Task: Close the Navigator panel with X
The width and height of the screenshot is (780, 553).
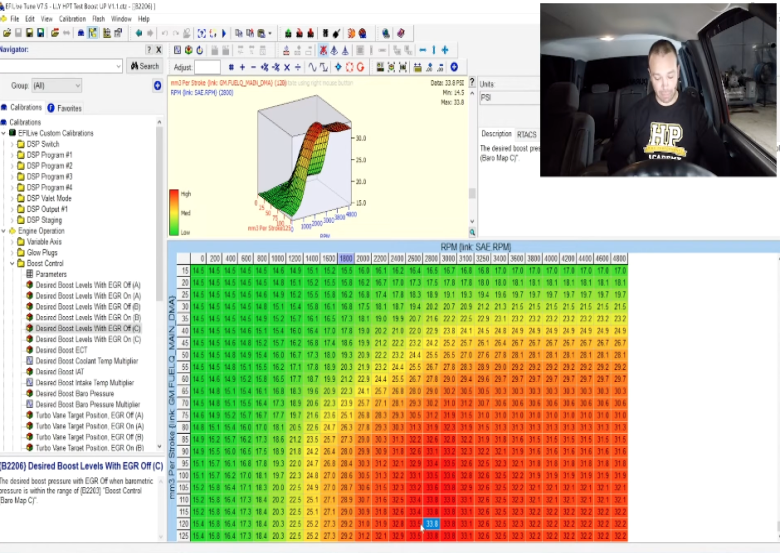Action: pos(159,50)
